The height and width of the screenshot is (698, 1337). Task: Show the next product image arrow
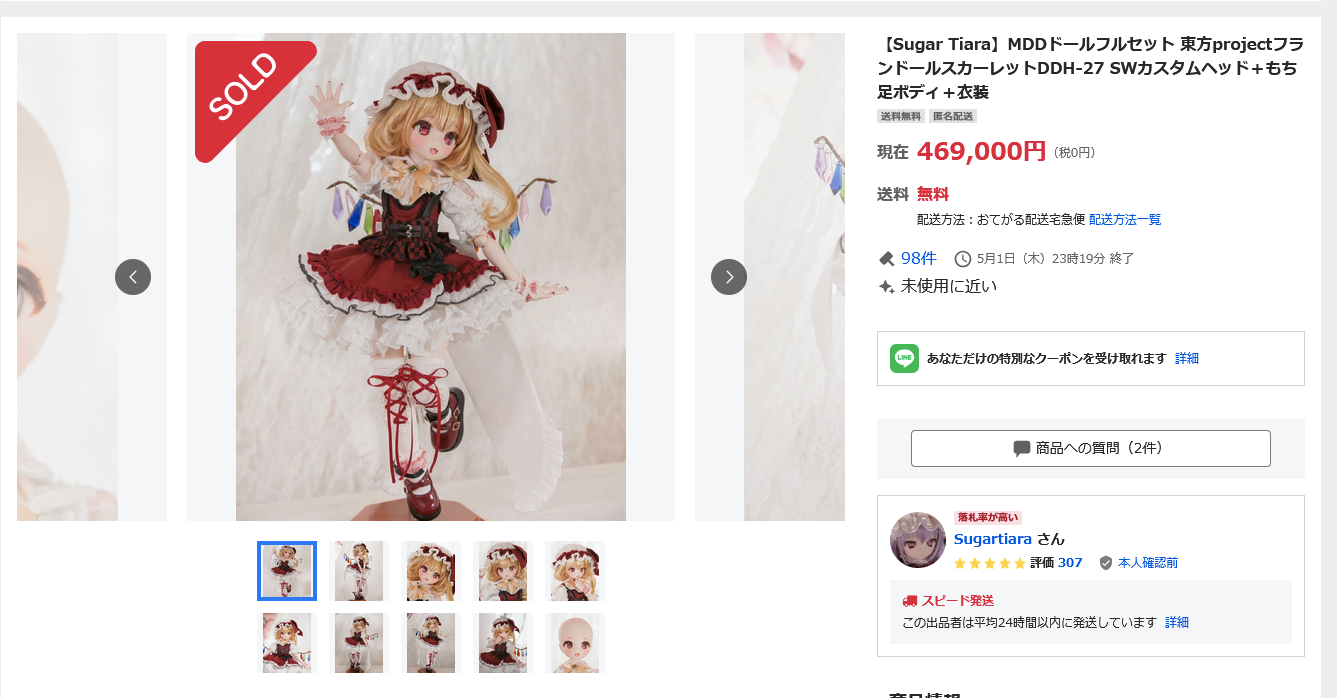[729, 277]
